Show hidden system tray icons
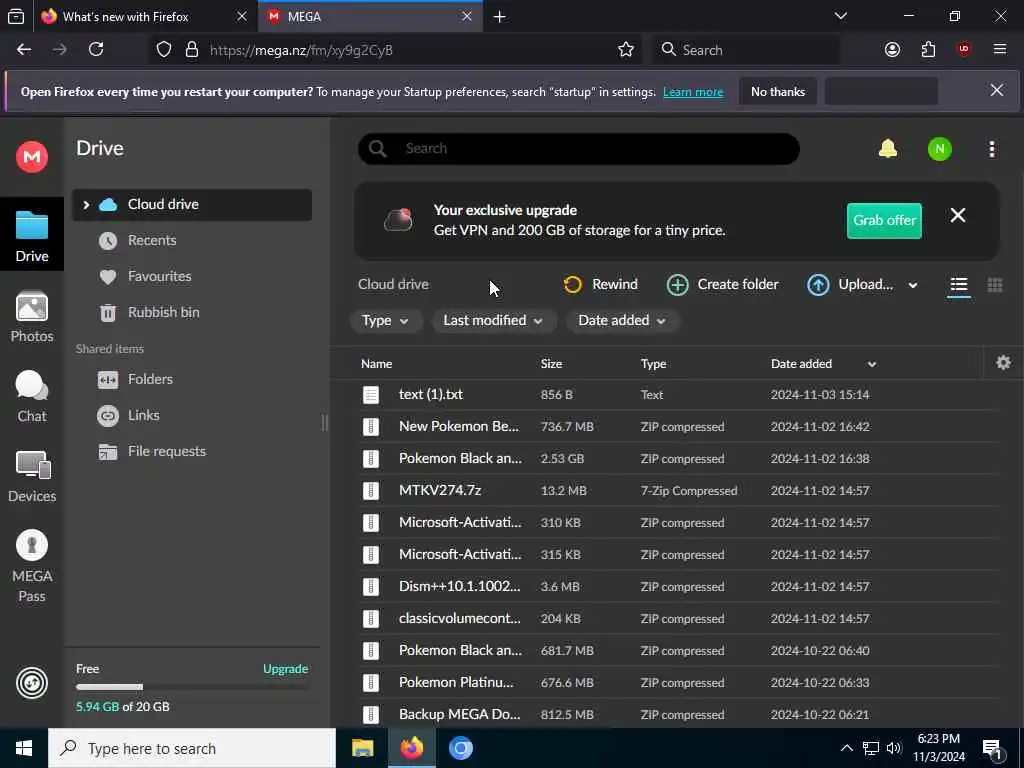 pyautogui.click(x=846, y=748)
